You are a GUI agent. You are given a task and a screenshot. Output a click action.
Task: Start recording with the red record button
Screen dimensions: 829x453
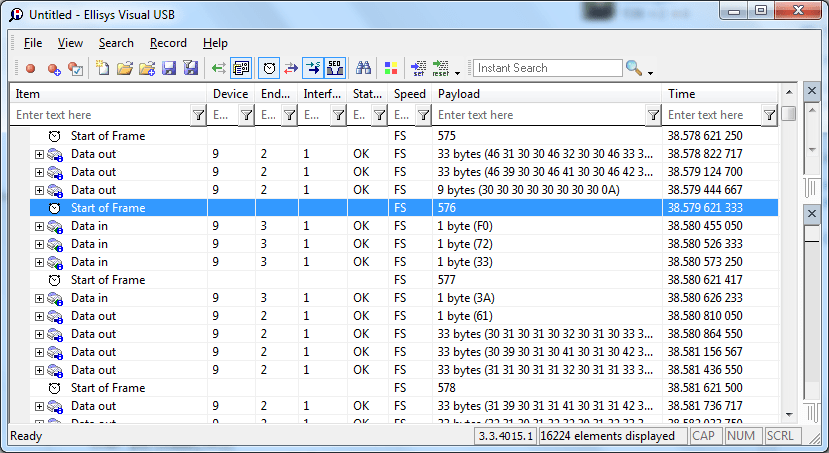tap(31, 68)
